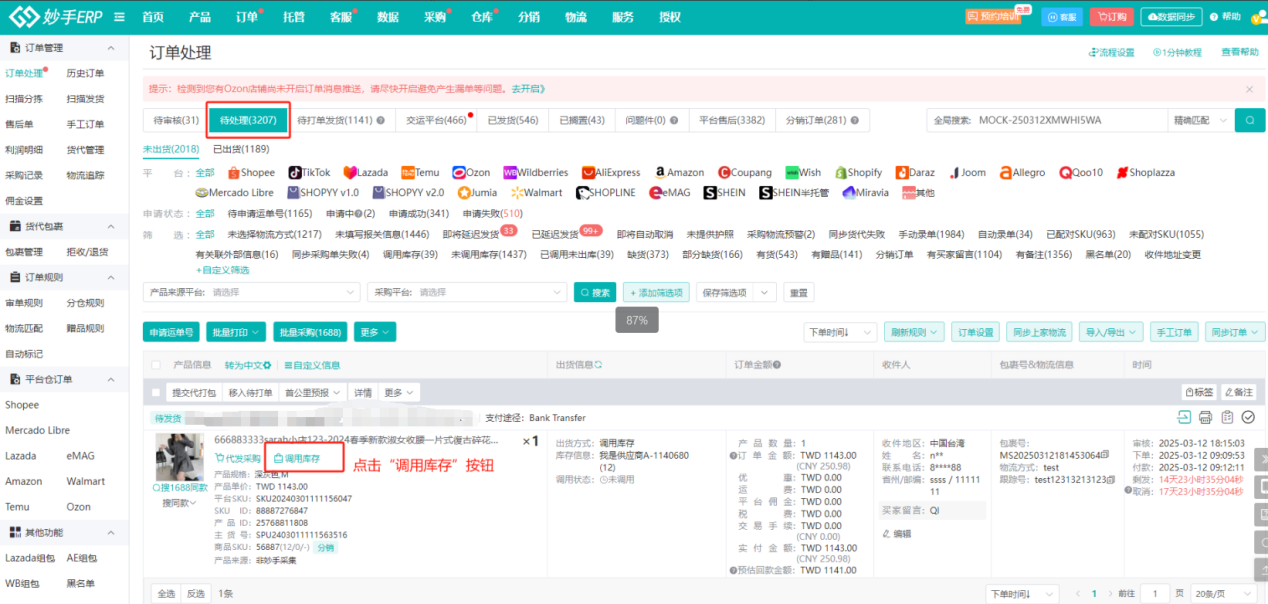
Task: Click the circled checkmark icon on the order row
Action: coord(1248,419)
